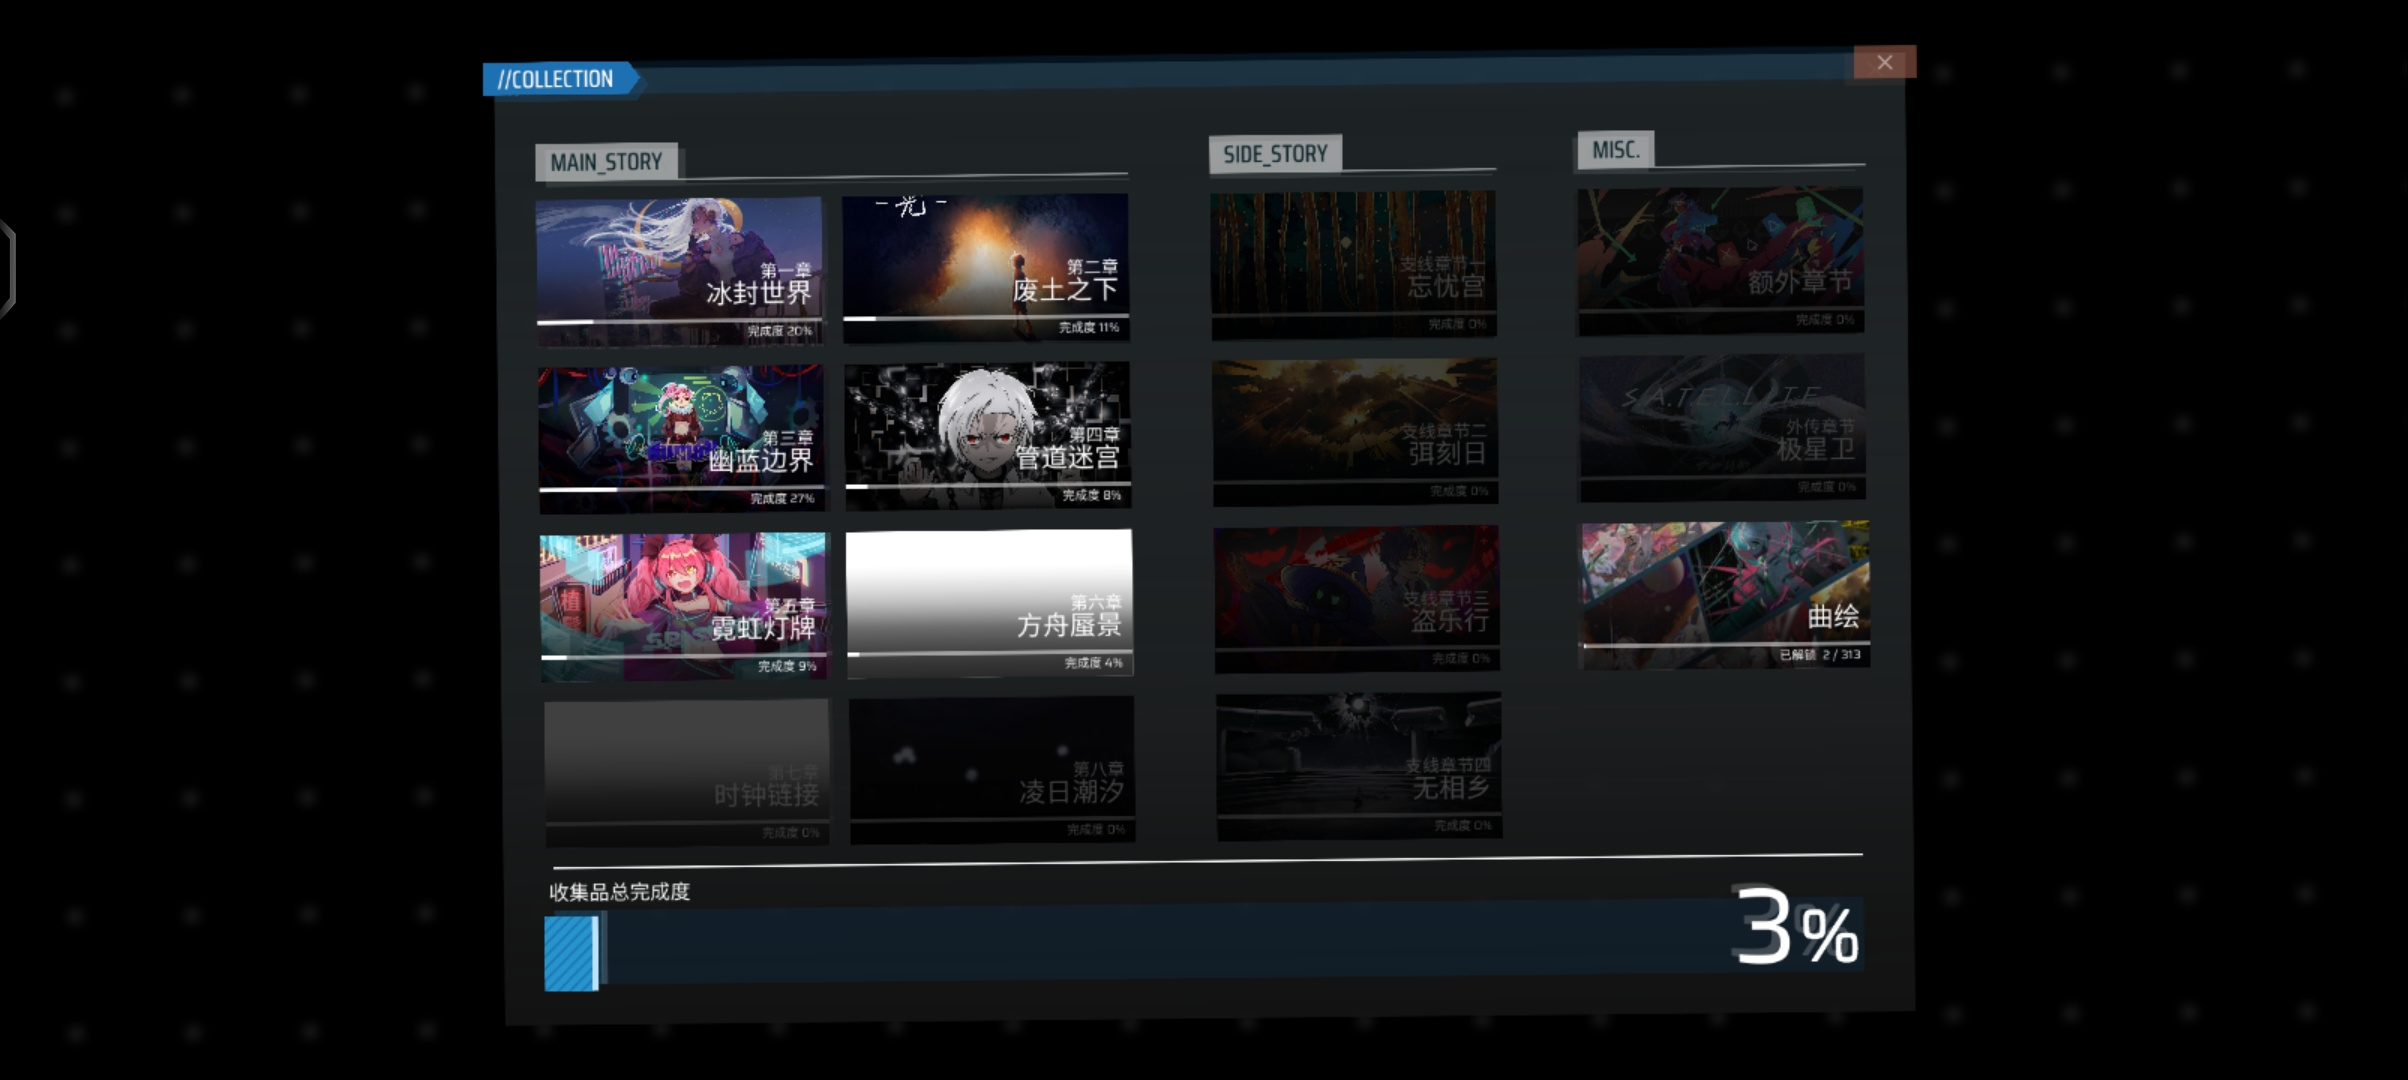Image resolution: width=2408 pixels, height=1080 pixels.
Task: Open side story 弭刻日 card
Action: coord(1356,432)
